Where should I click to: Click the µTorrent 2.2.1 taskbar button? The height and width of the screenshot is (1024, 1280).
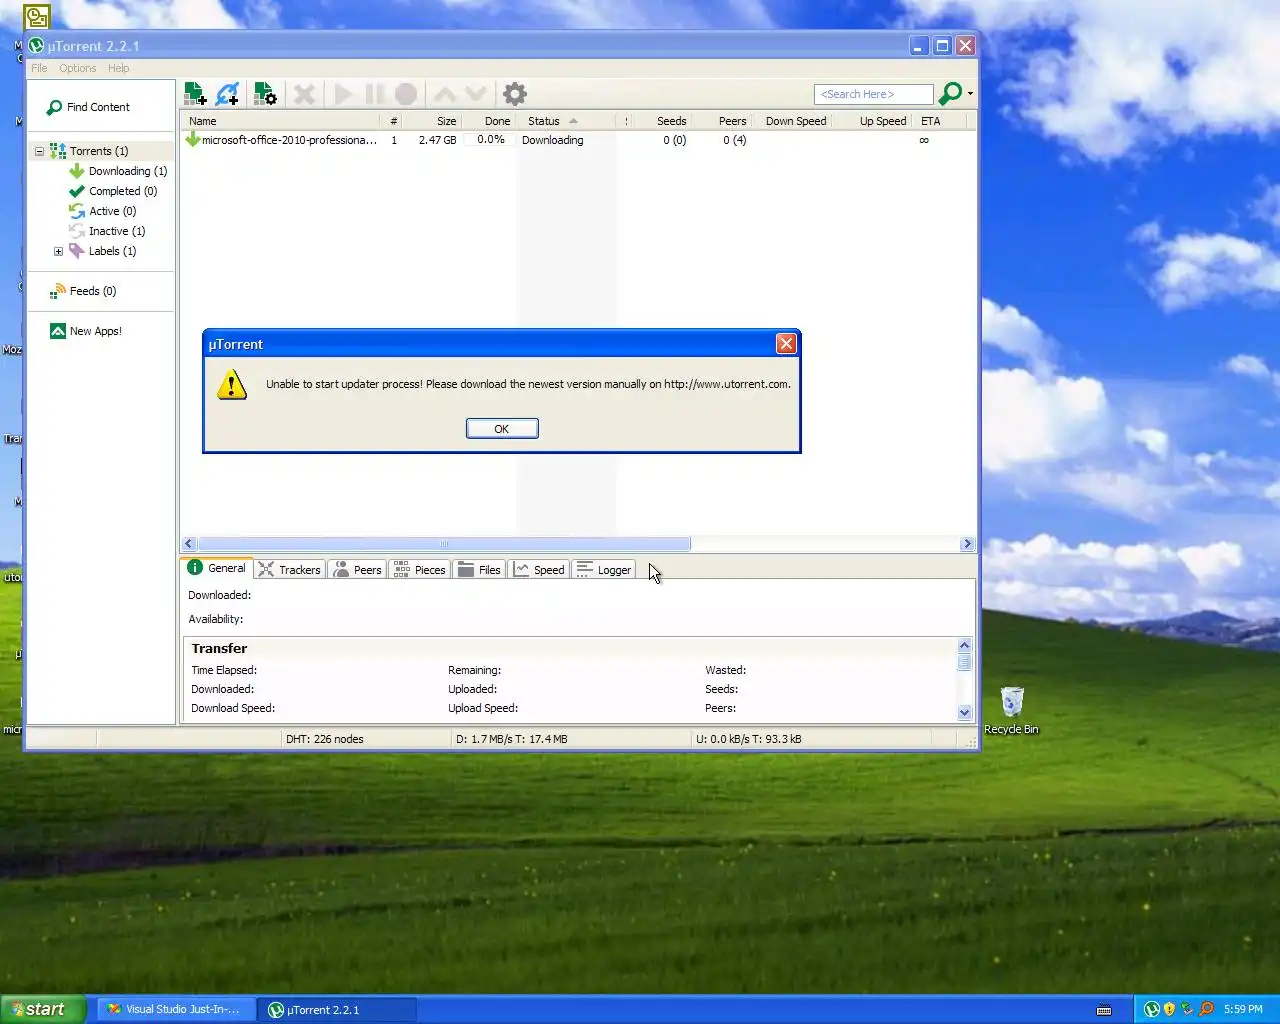pos(336,1010)
